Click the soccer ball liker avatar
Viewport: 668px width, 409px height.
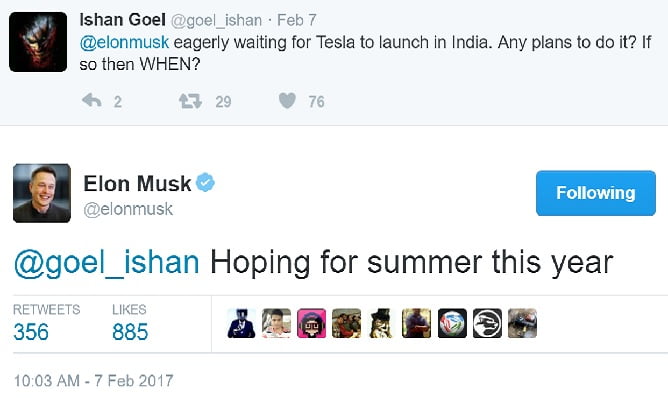coord(452,322)
